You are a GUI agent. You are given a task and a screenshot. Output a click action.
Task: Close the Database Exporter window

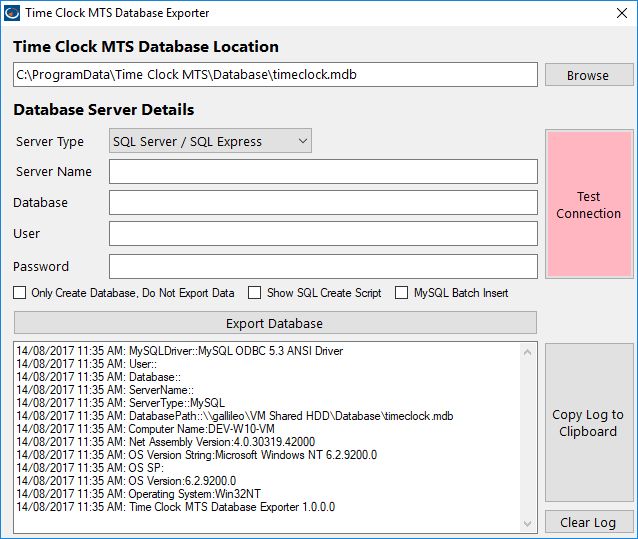(621, 13)
